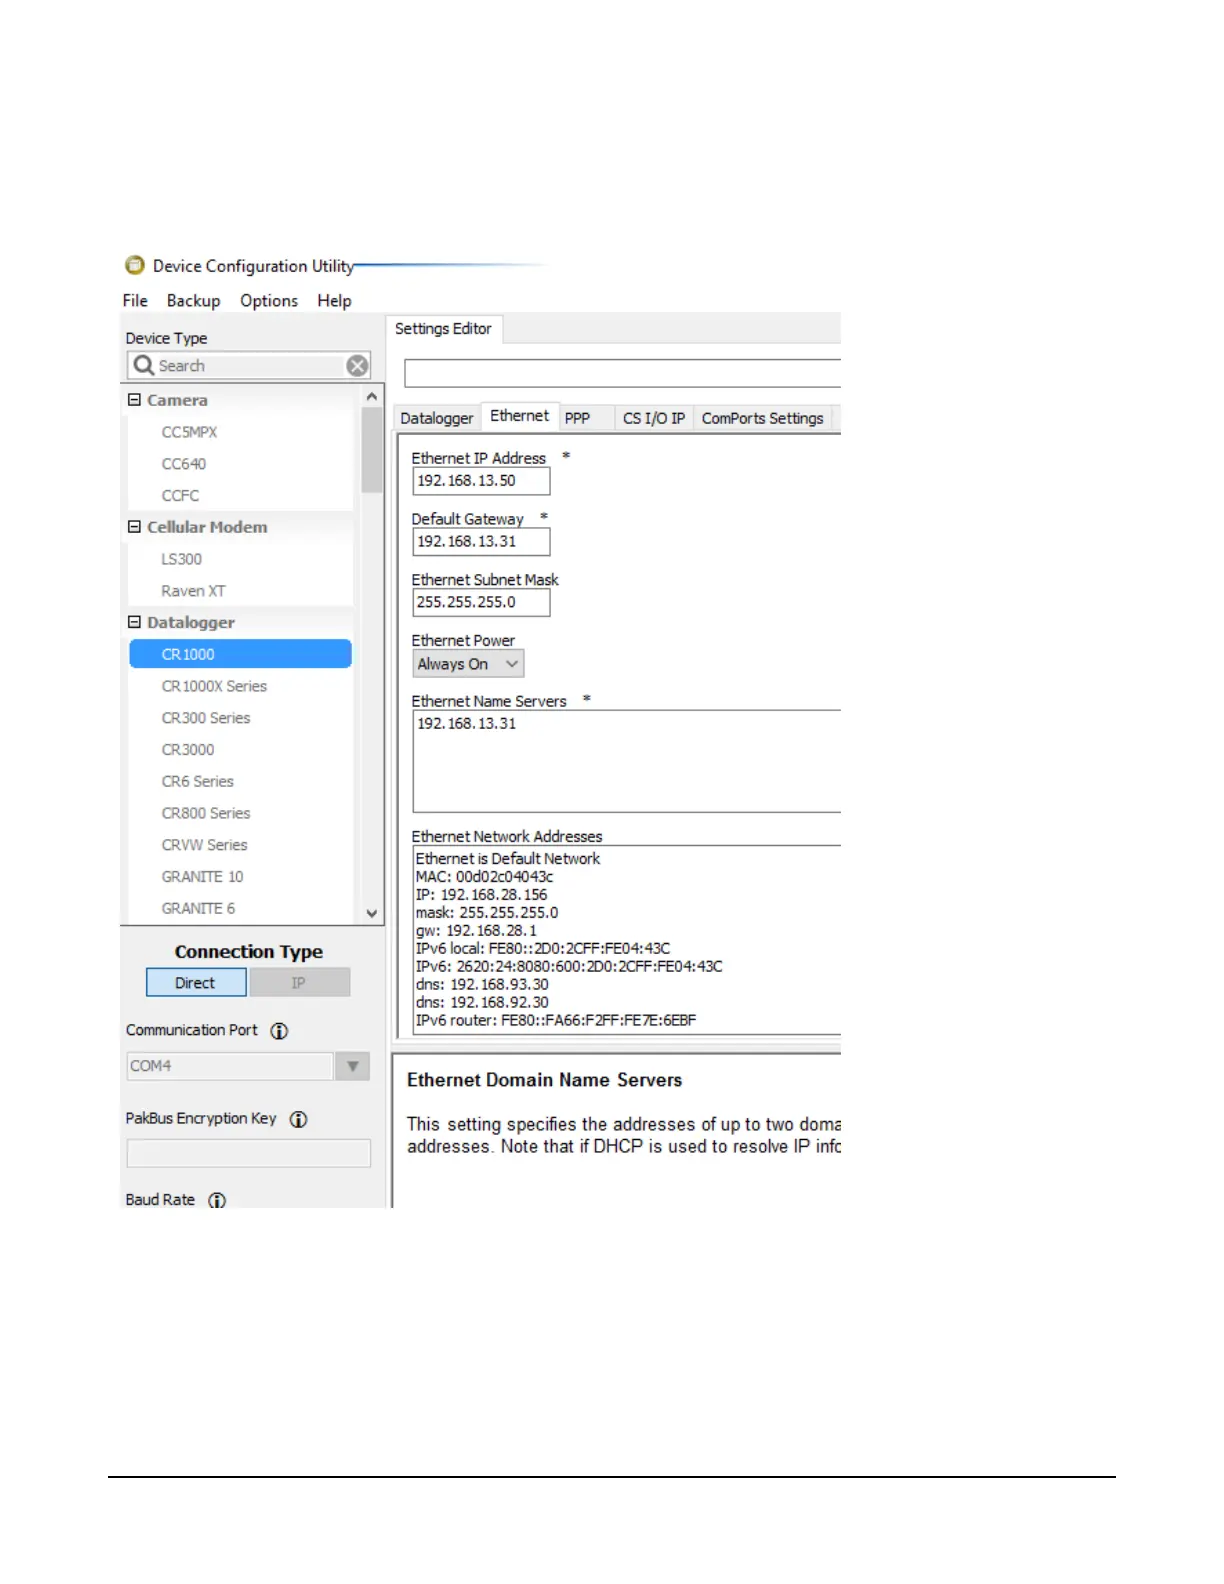Click the IPv6 local address line
Viewport: 1224px width, 1584px height.
(x=543, y=949)
